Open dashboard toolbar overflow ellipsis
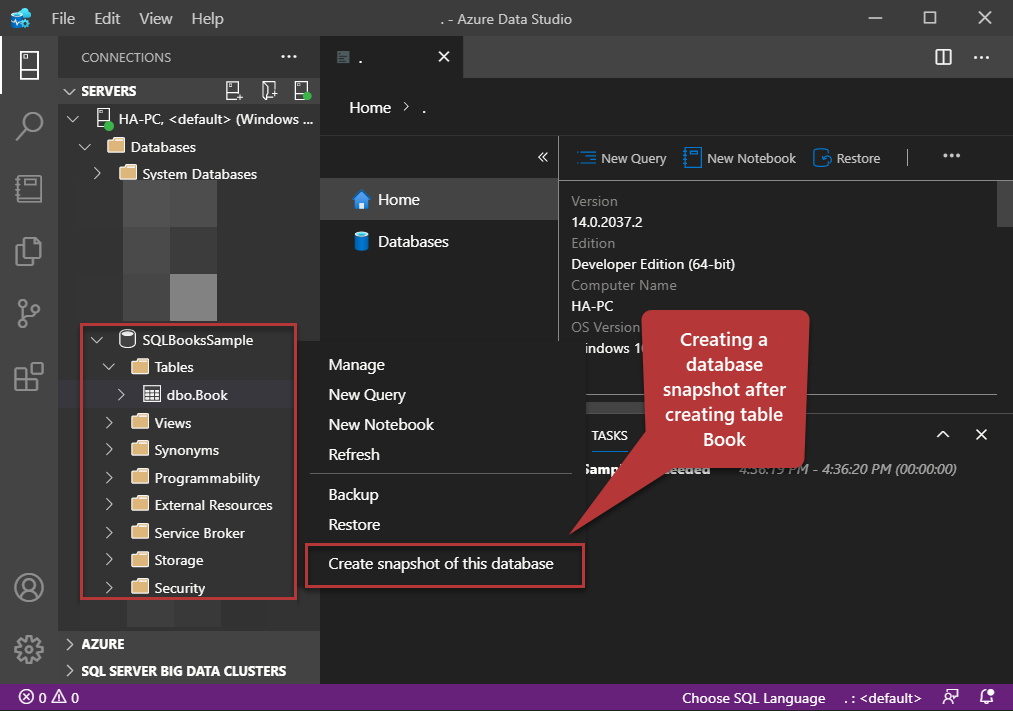1013x711 pixels. tap(951, 156)
